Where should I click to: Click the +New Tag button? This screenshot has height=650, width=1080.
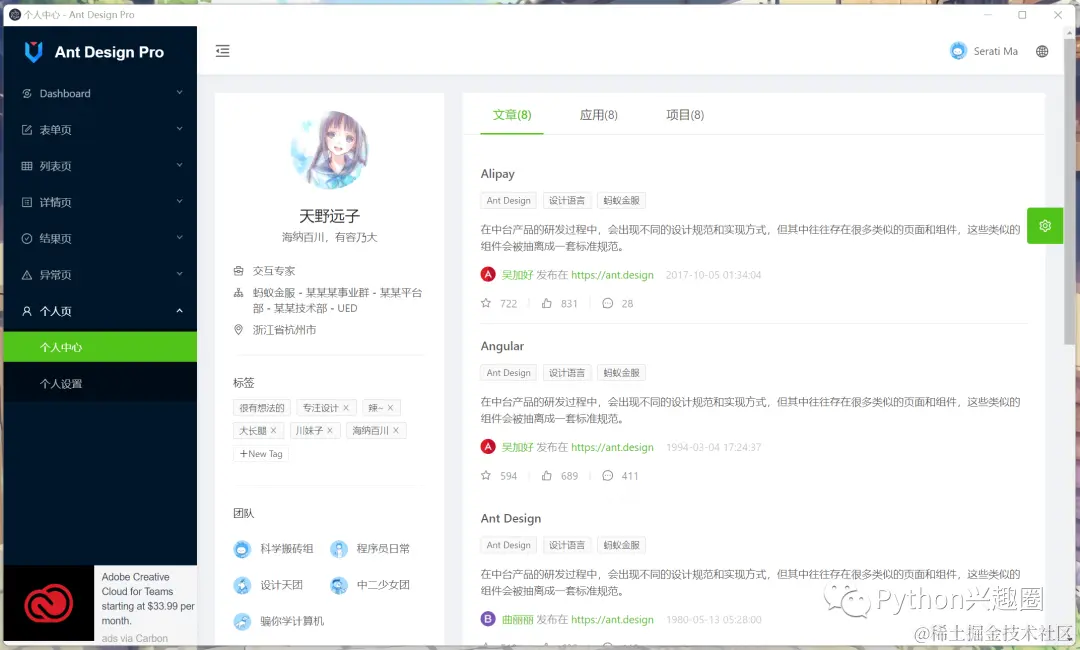[x=260, y=453]
